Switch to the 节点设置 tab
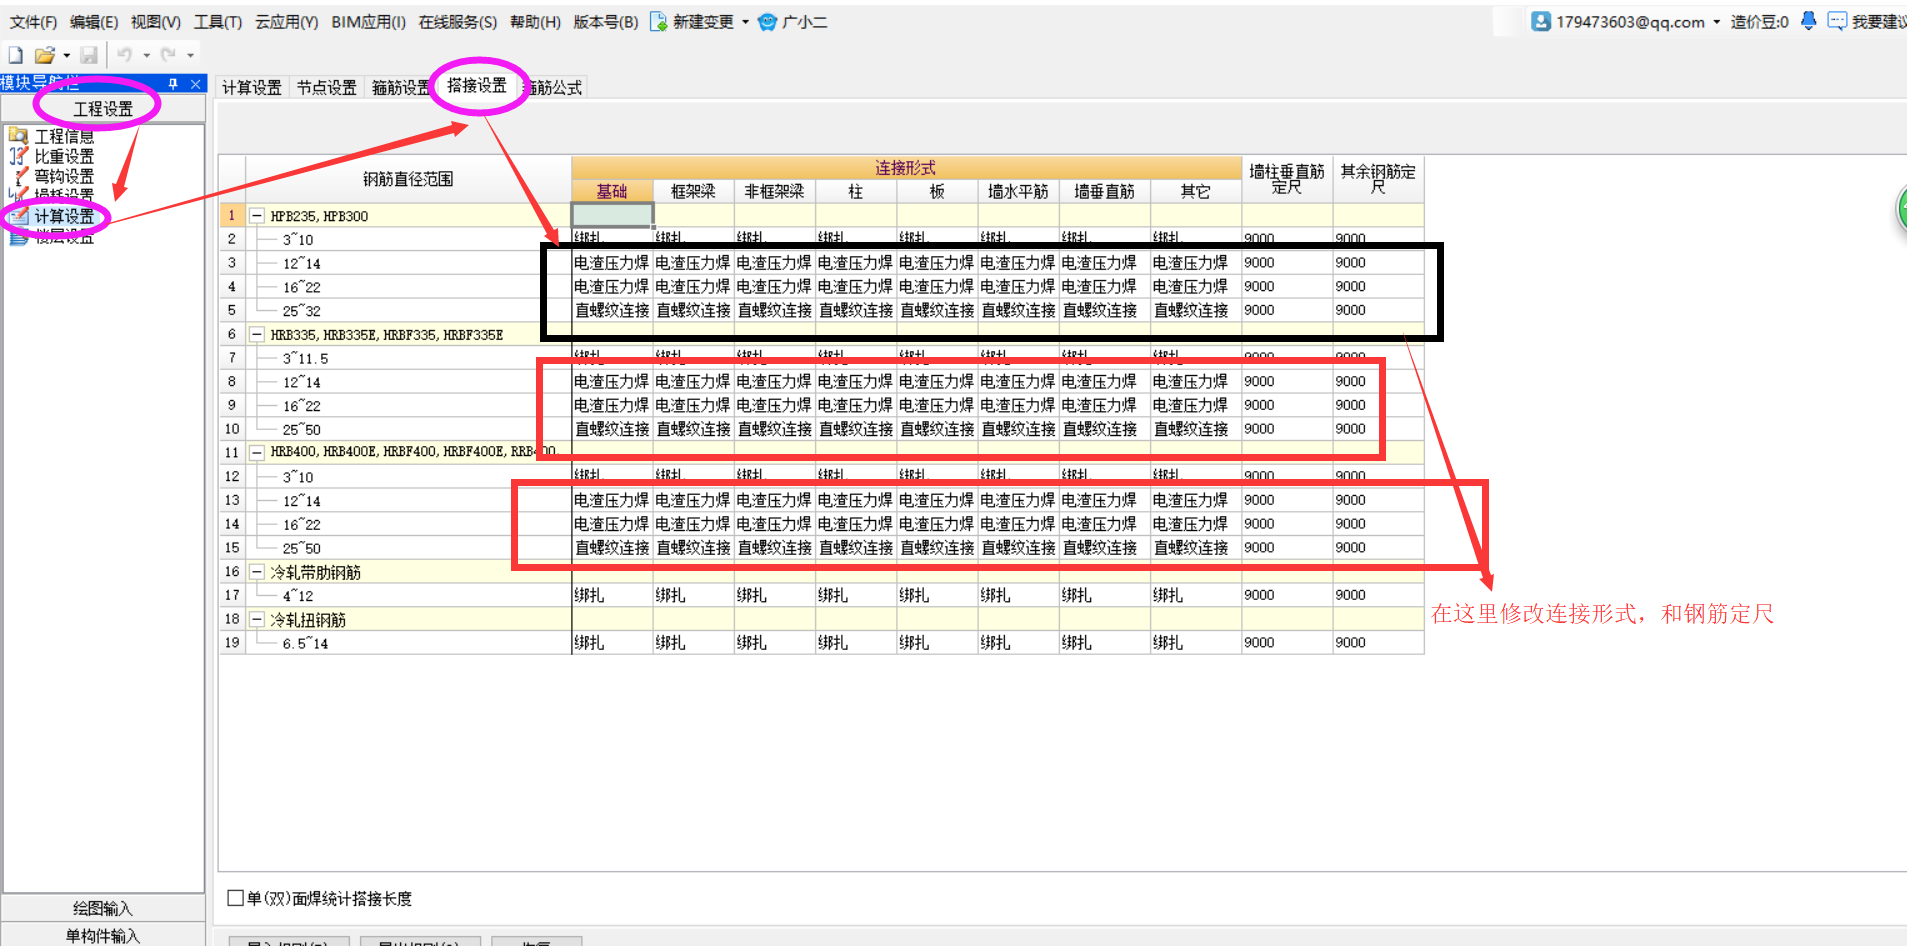Image resolution: width=1907 pixels, height=946 pixels. click(327, 88)
